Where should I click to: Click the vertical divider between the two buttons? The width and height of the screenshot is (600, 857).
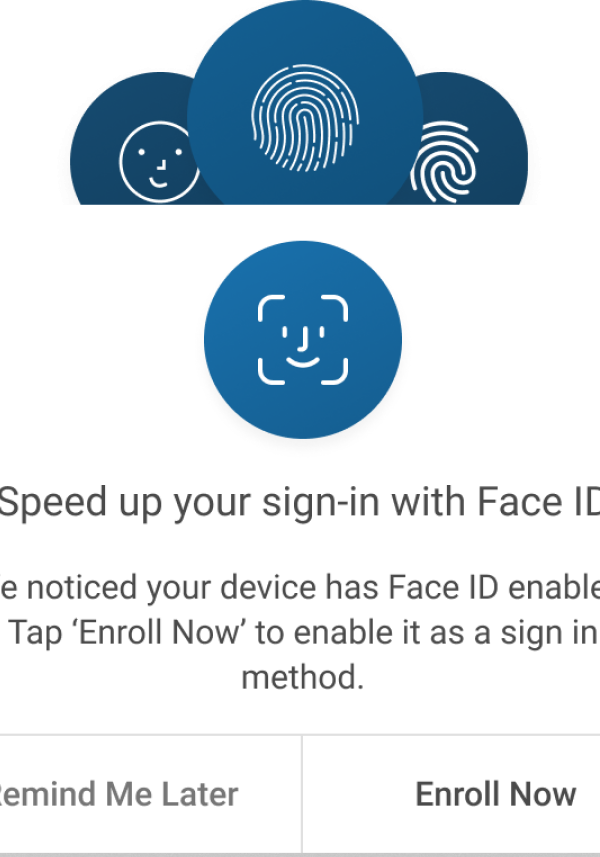point(302,794)
